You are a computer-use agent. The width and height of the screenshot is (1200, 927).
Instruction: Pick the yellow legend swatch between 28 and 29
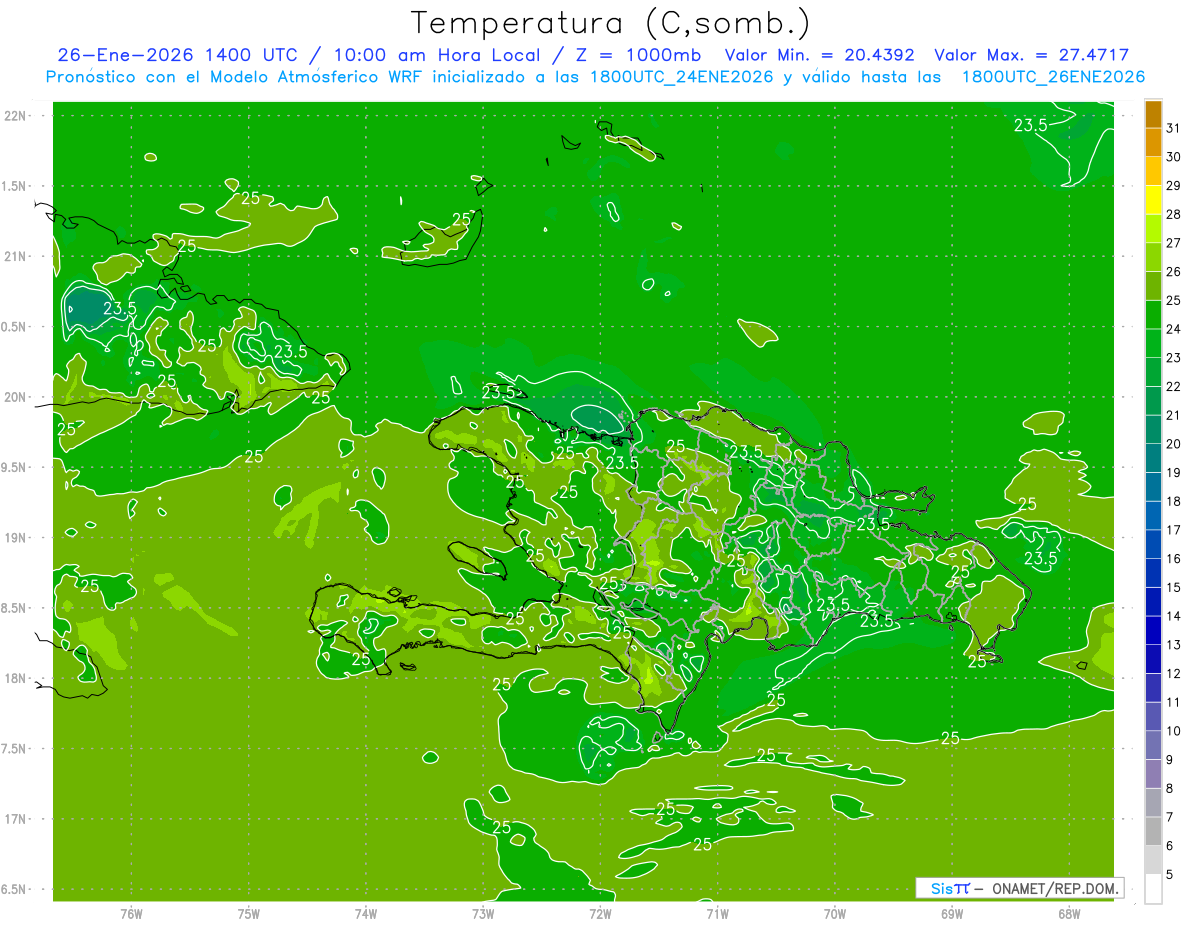coord(1153,199)
